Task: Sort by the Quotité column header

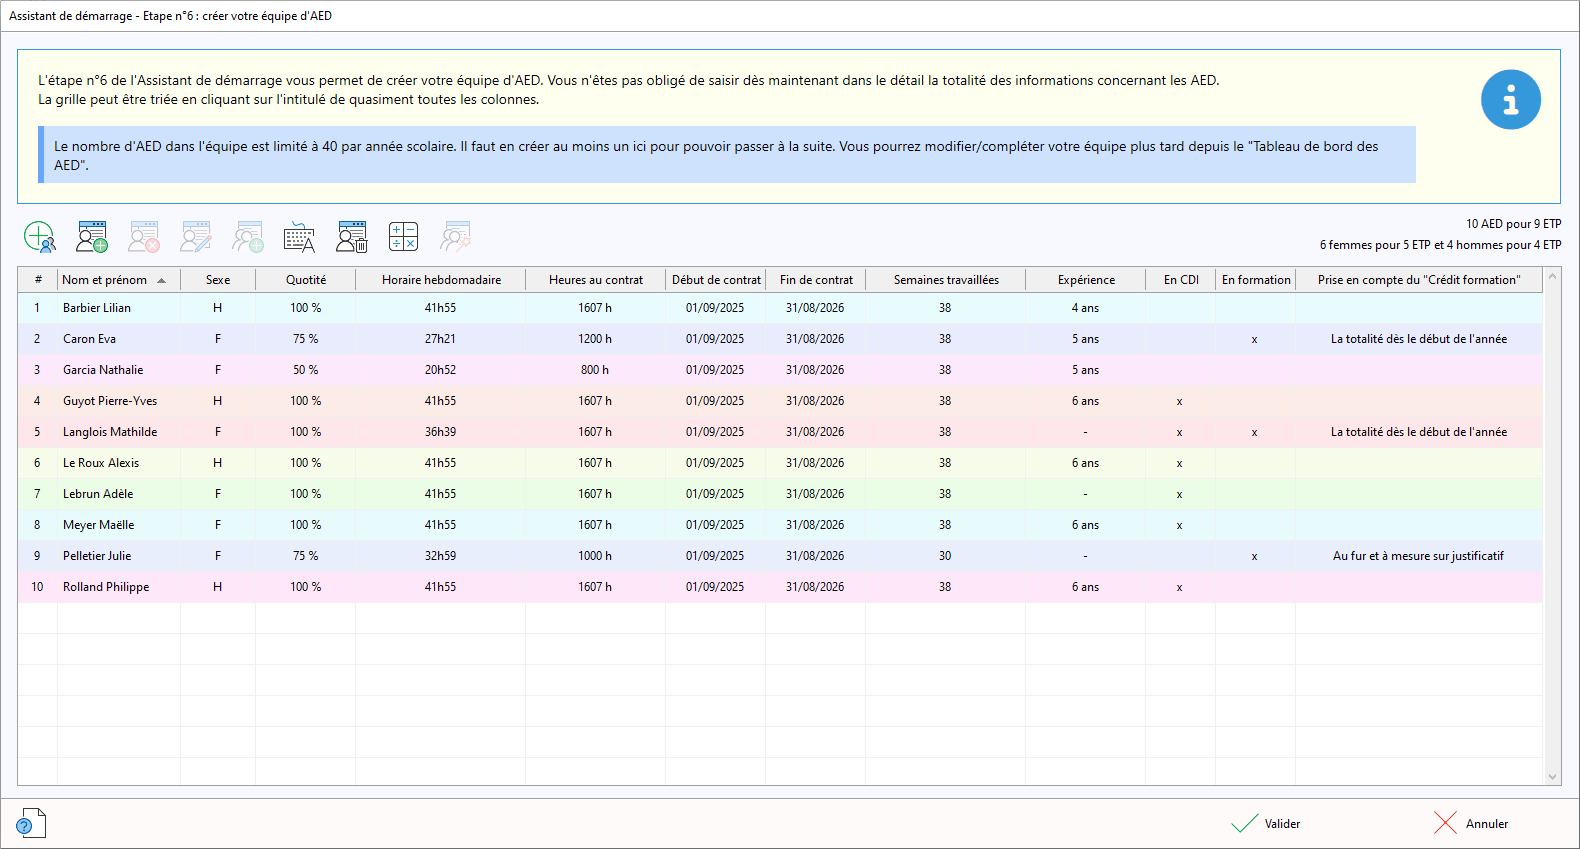Action: [305, 280]
